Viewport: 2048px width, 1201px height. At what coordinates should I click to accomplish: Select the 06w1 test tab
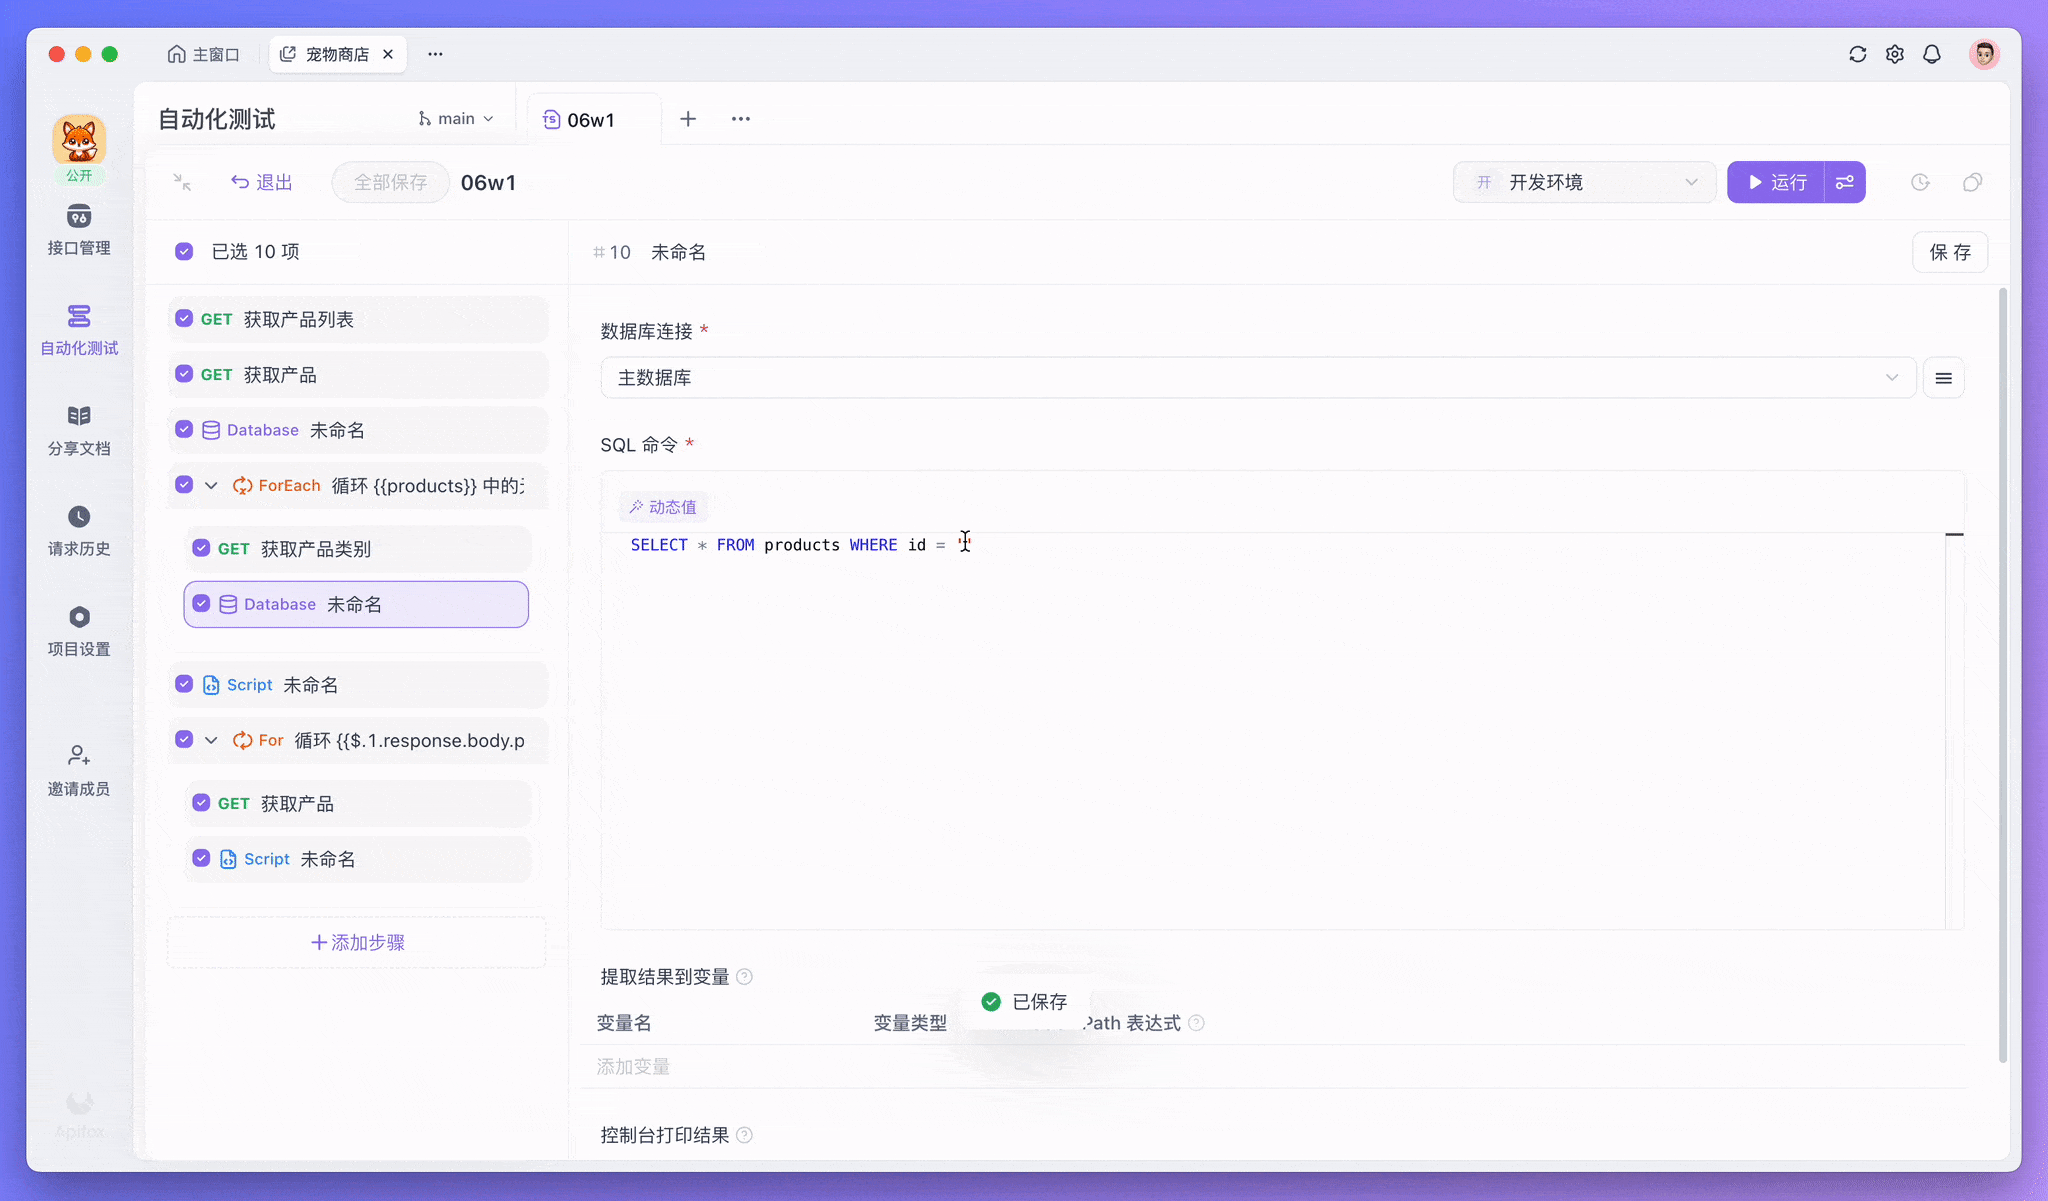click(x=590, y=120)
